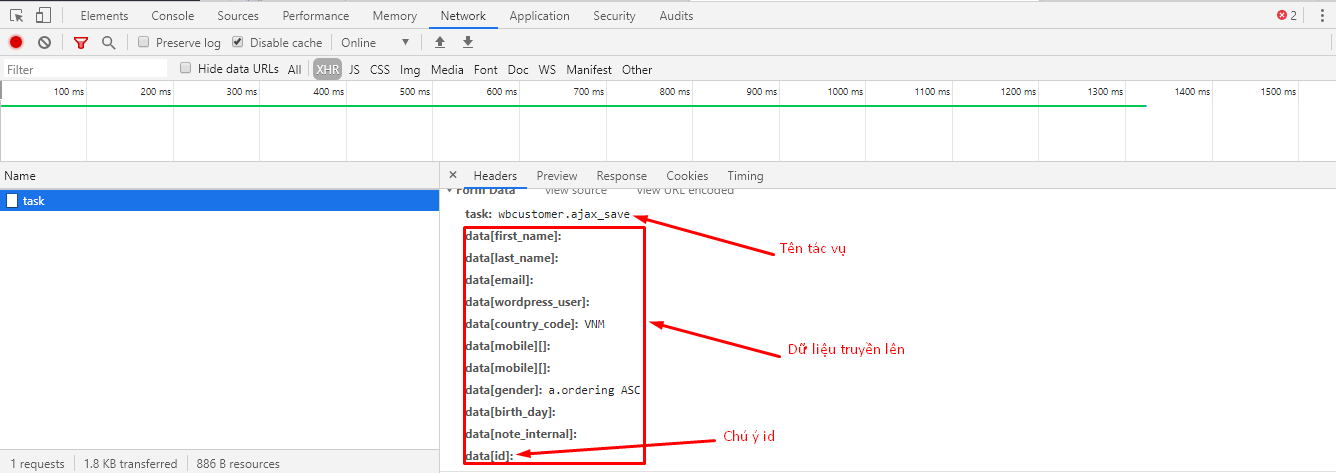Clear the network log

45,42
